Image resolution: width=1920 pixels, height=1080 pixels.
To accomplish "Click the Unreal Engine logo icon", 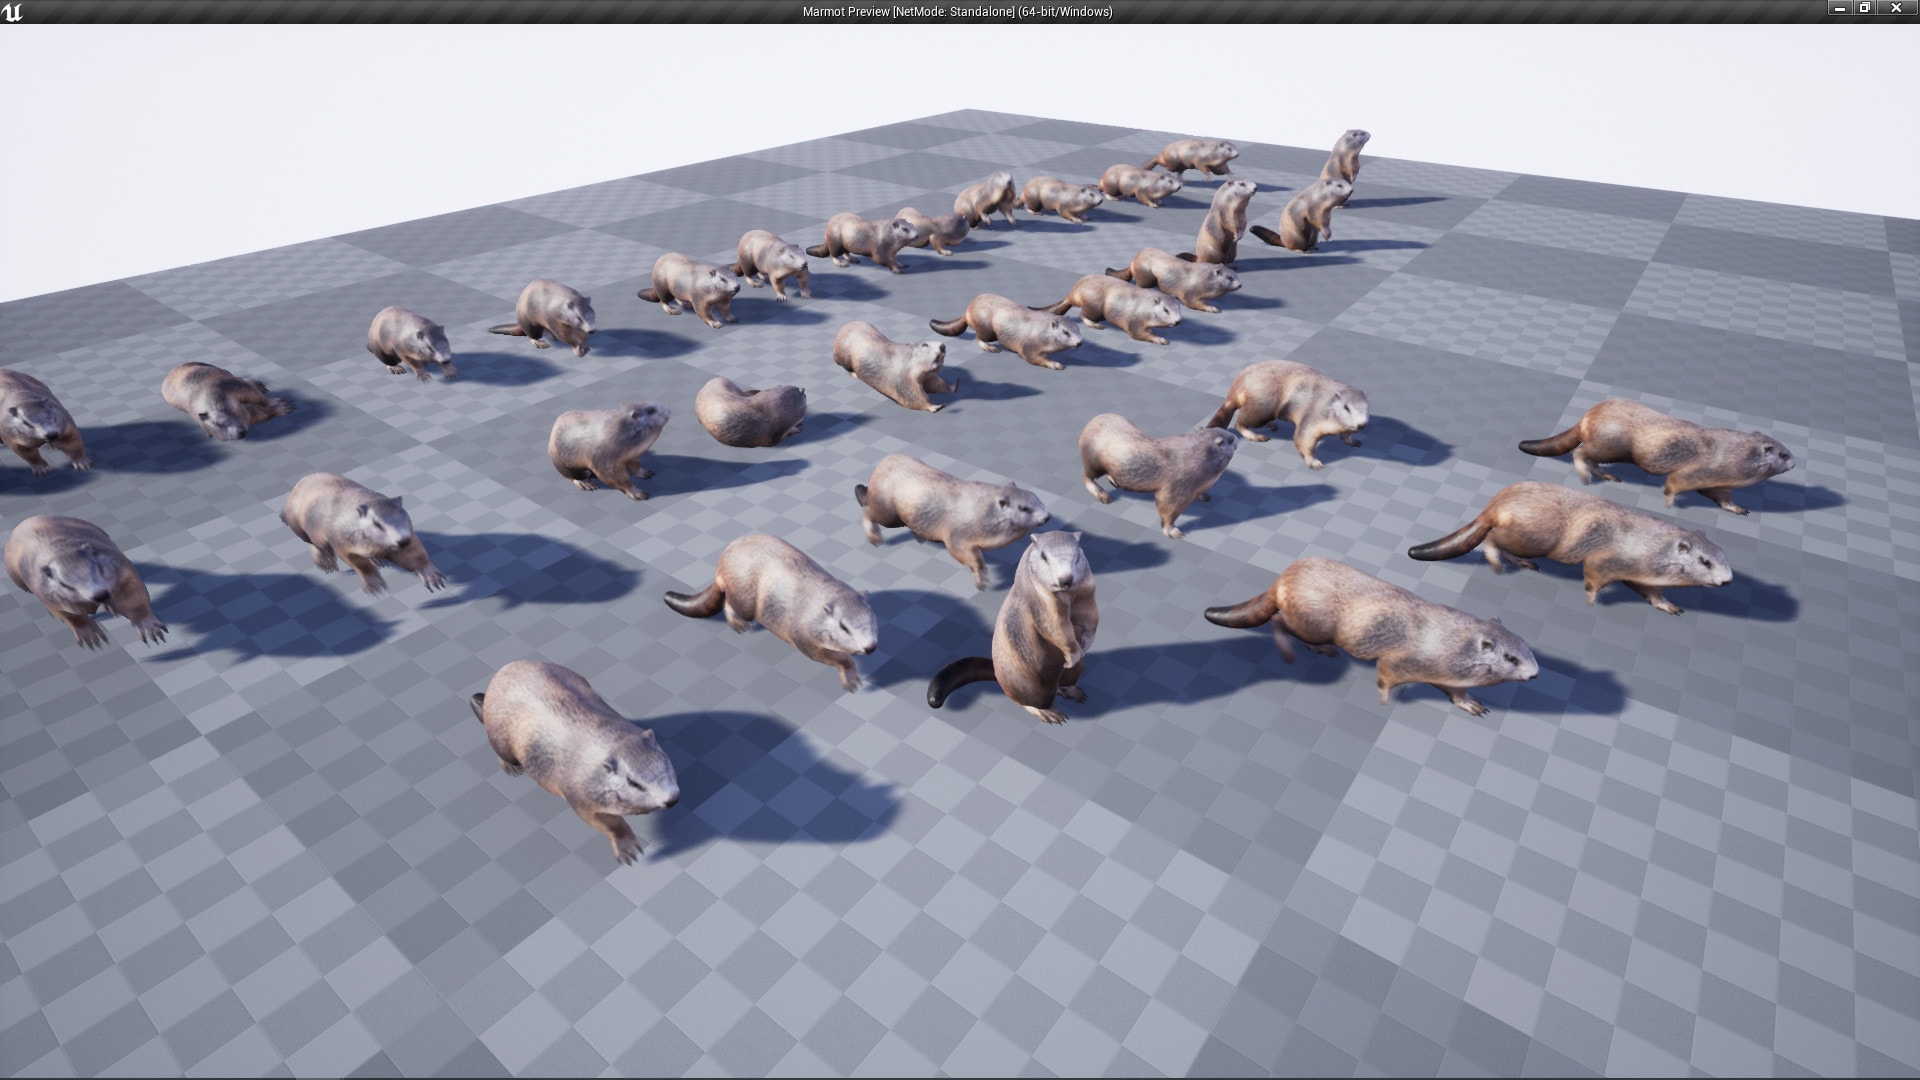I will (14, 12).
